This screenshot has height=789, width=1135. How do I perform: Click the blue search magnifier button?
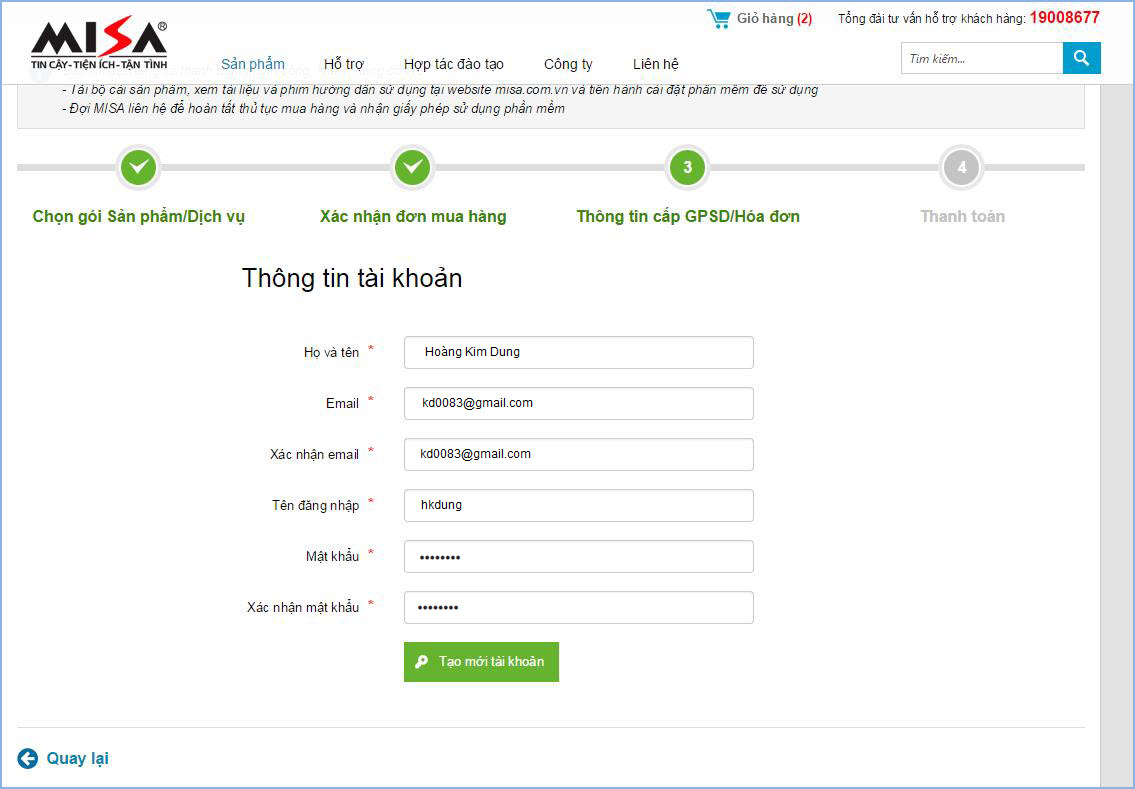click(x=1081, y=58)
